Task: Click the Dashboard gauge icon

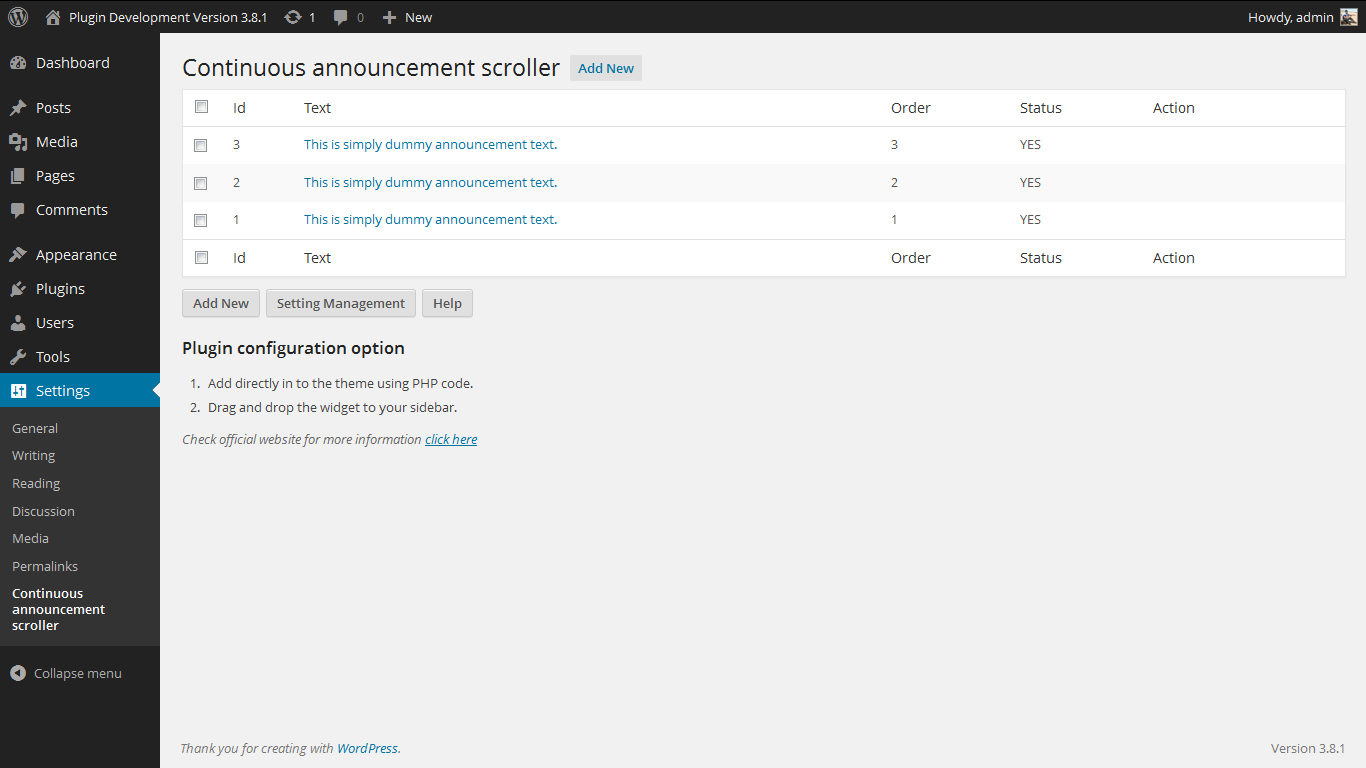Action: point(18,63)
